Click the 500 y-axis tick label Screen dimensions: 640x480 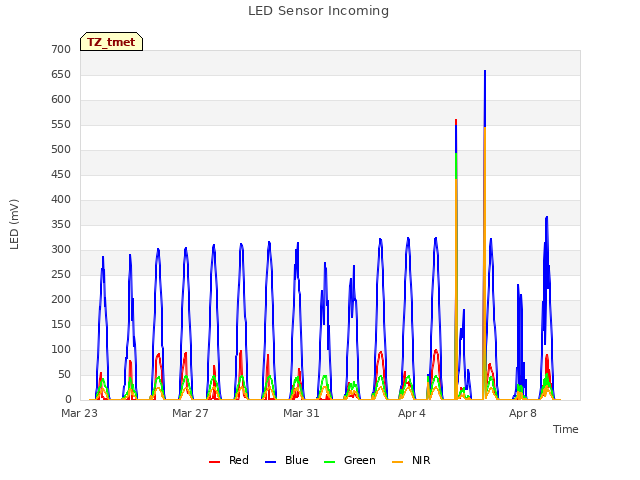[x=61, y=149]
